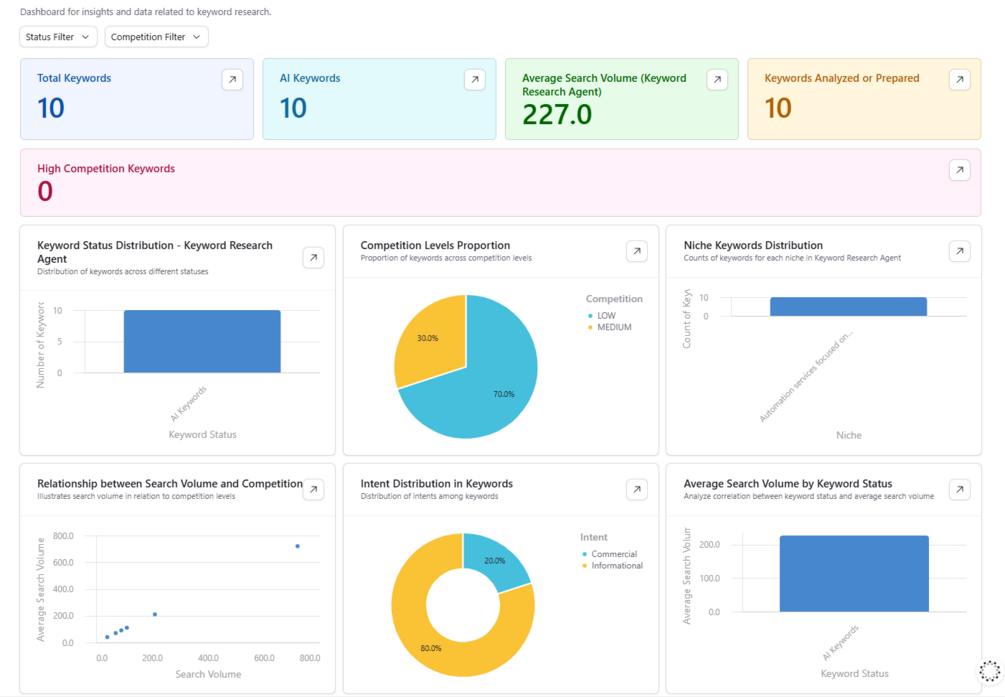
Task: Click the Competition legend heading
Action: click(614, 299)
